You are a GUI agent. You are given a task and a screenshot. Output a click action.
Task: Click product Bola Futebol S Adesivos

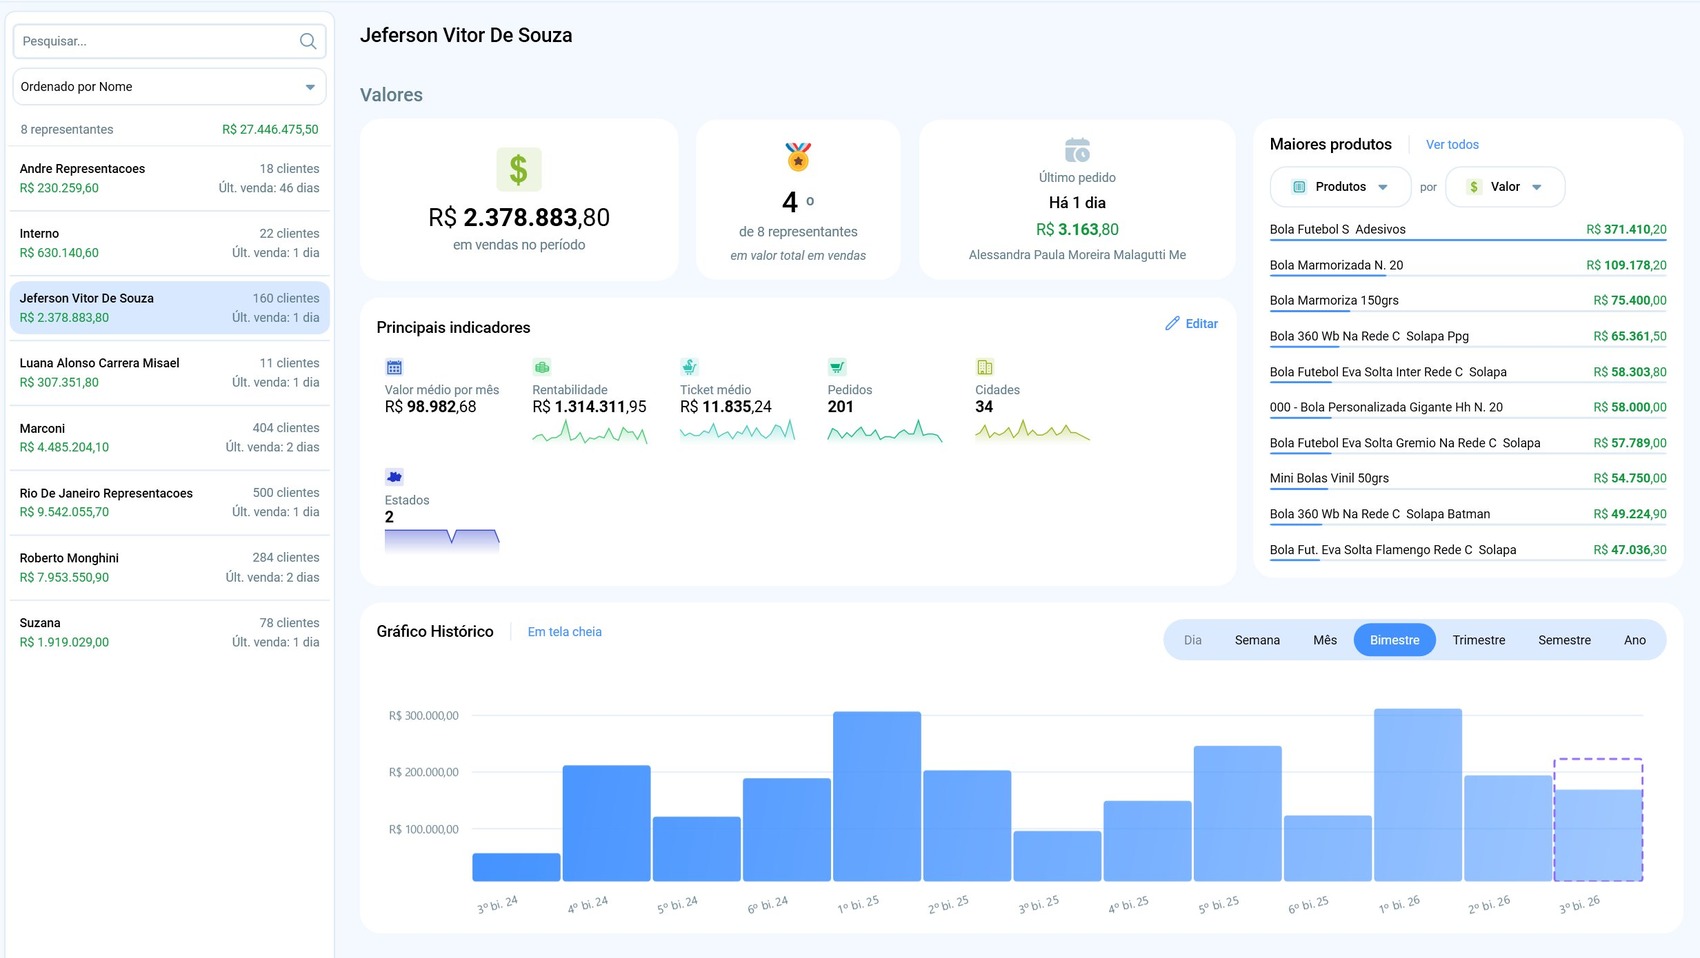1468,230
